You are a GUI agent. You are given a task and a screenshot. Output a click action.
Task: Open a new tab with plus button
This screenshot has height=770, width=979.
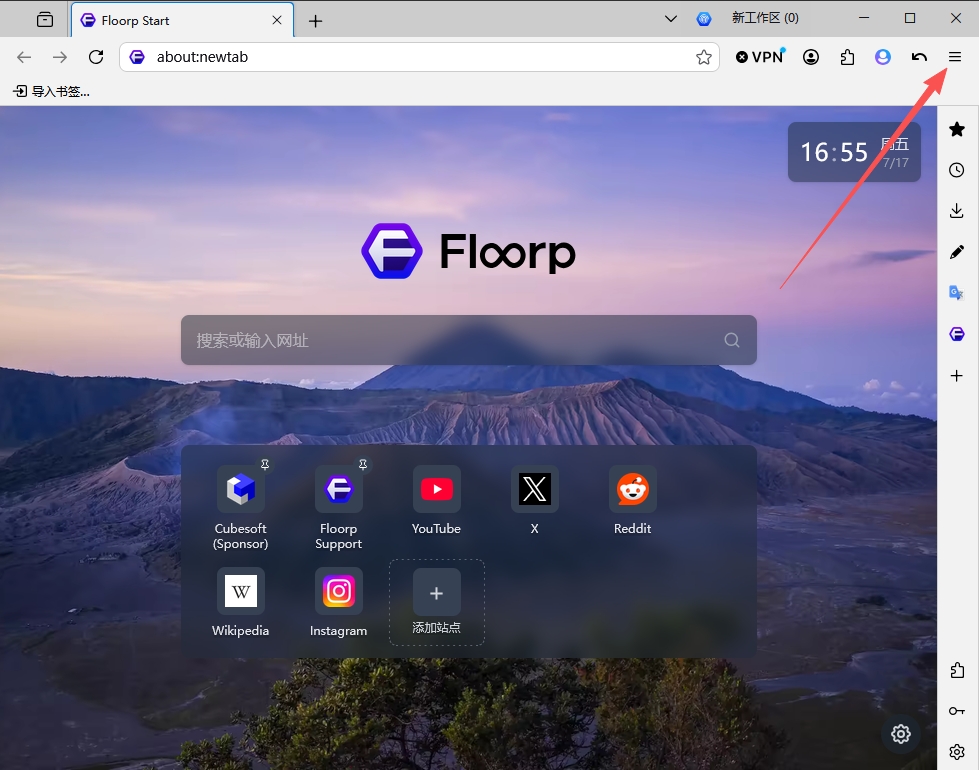pyautogui.click(x=315, y=21)
